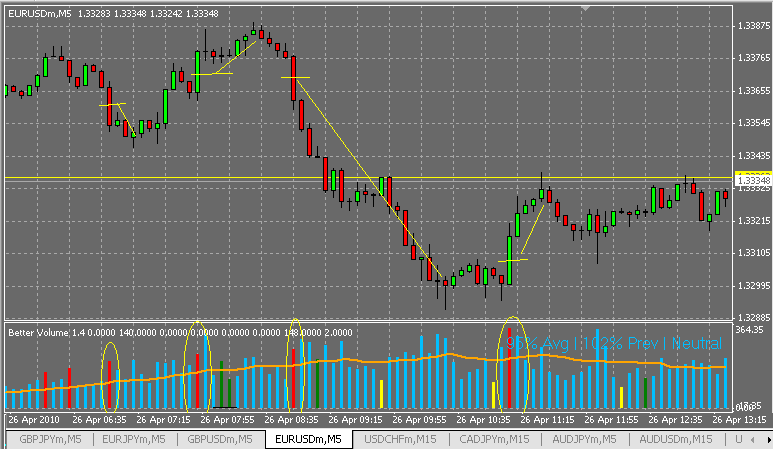The width and height of the screenshot is (773, 449).
Task: Click the 26 Apr 2010 date label
Action: coord(34,419)
